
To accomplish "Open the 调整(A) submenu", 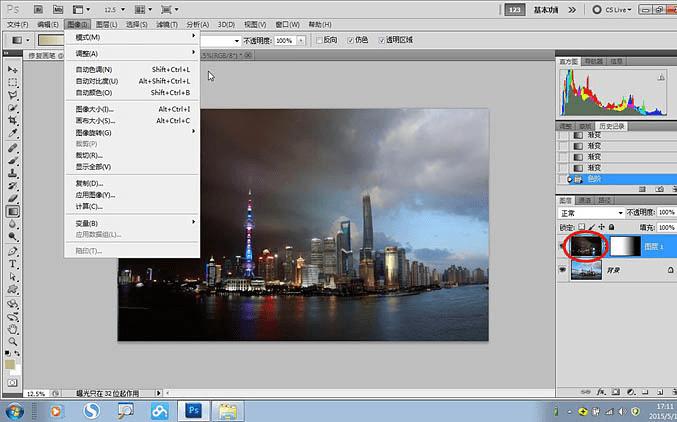I will pos(132,54).
